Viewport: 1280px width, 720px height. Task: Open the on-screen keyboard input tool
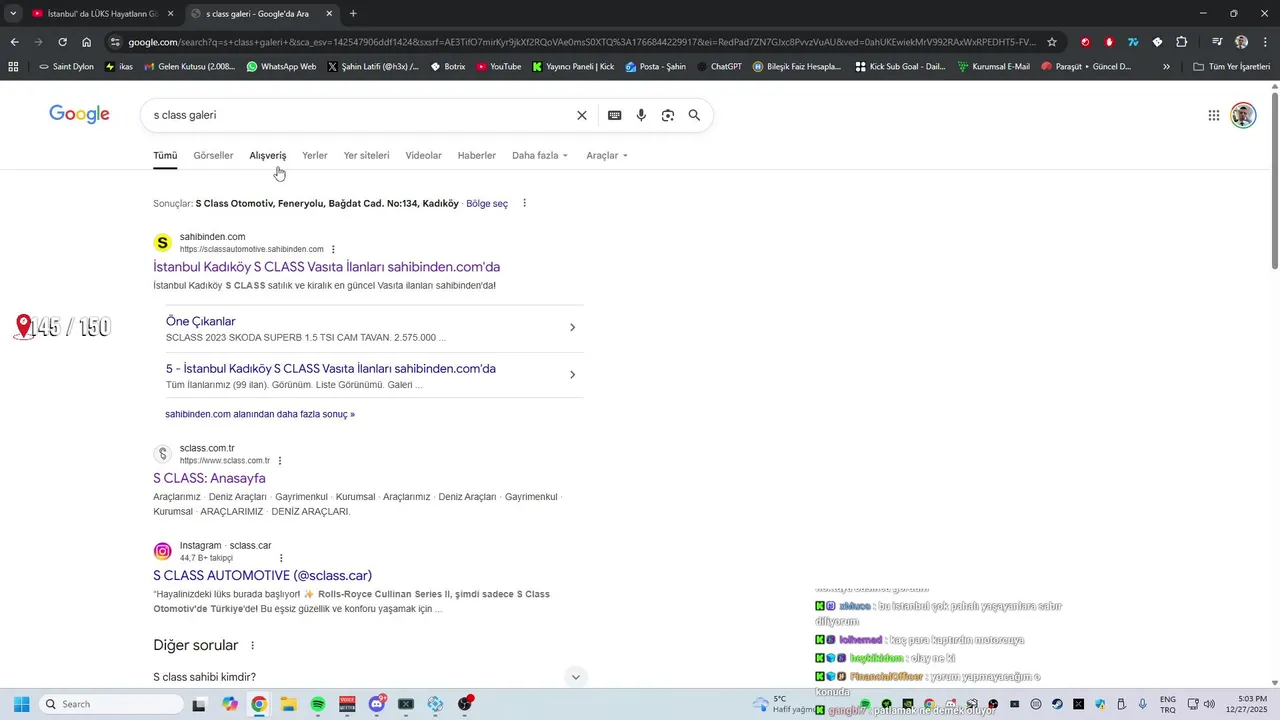(x=615, y=115)
